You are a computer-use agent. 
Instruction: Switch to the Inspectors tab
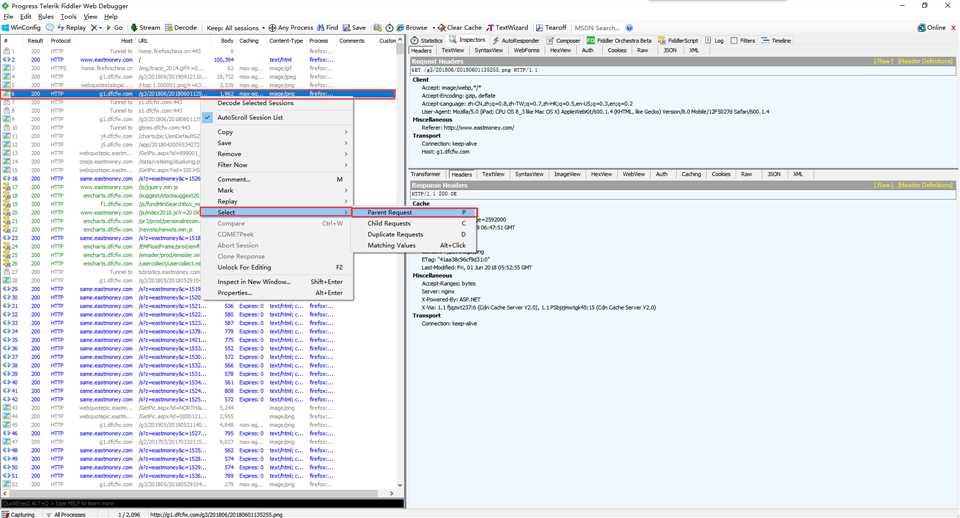pyautogui.click(x=468, y=40)
